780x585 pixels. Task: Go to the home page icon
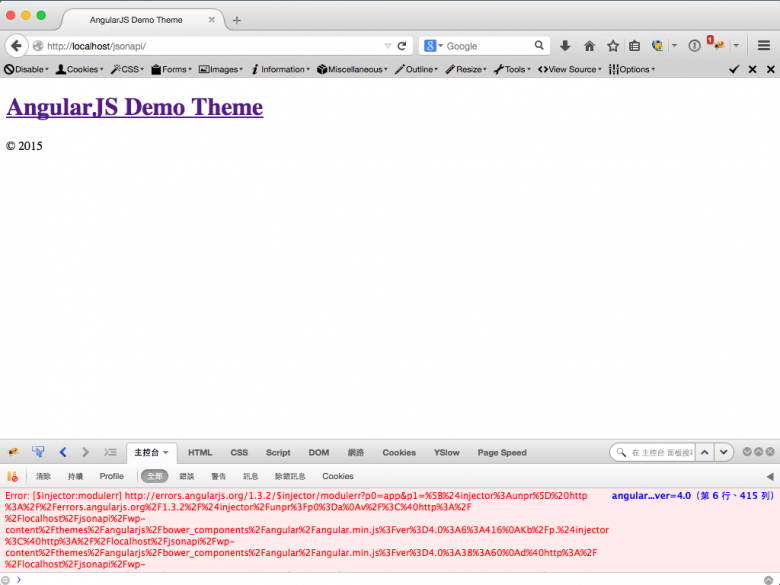click(589, 46)
